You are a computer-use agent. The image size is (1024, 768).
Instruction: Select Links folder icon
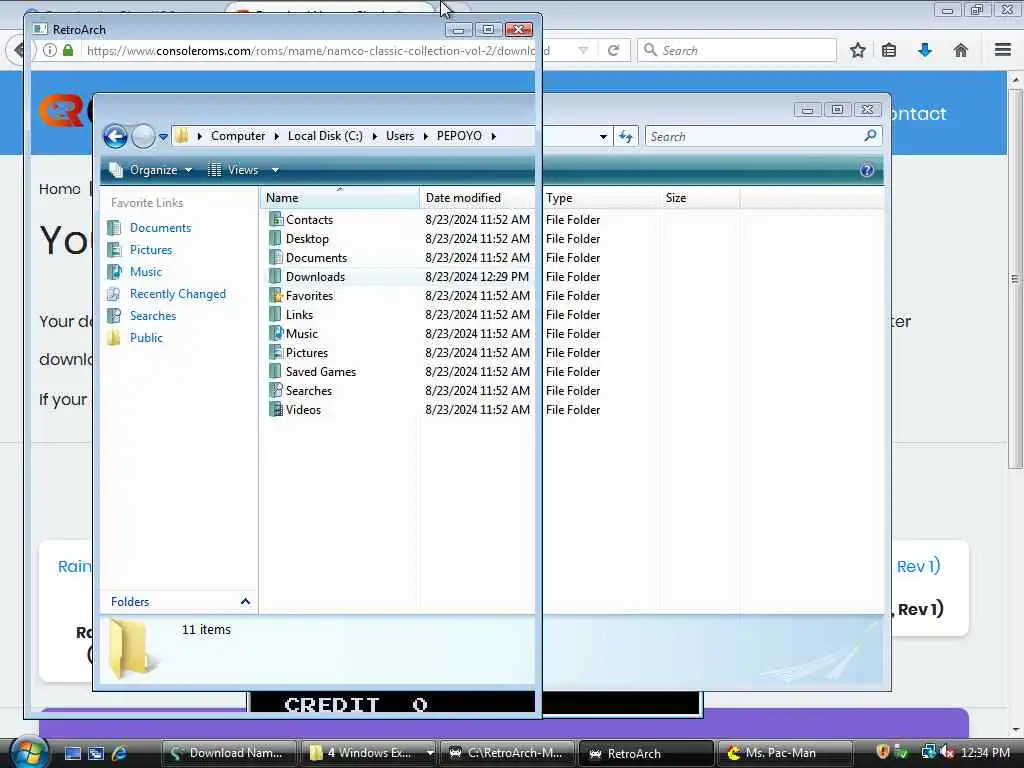(x=276, y=314)
